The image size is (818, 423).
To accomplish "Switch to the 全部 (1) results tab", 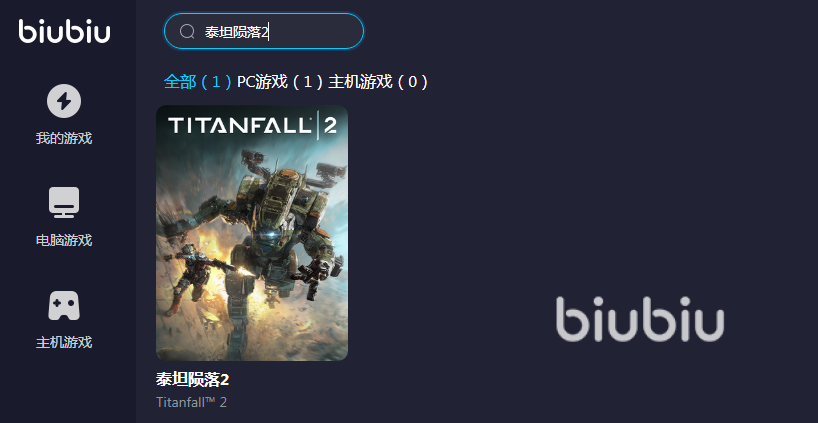I will (198, 82).
